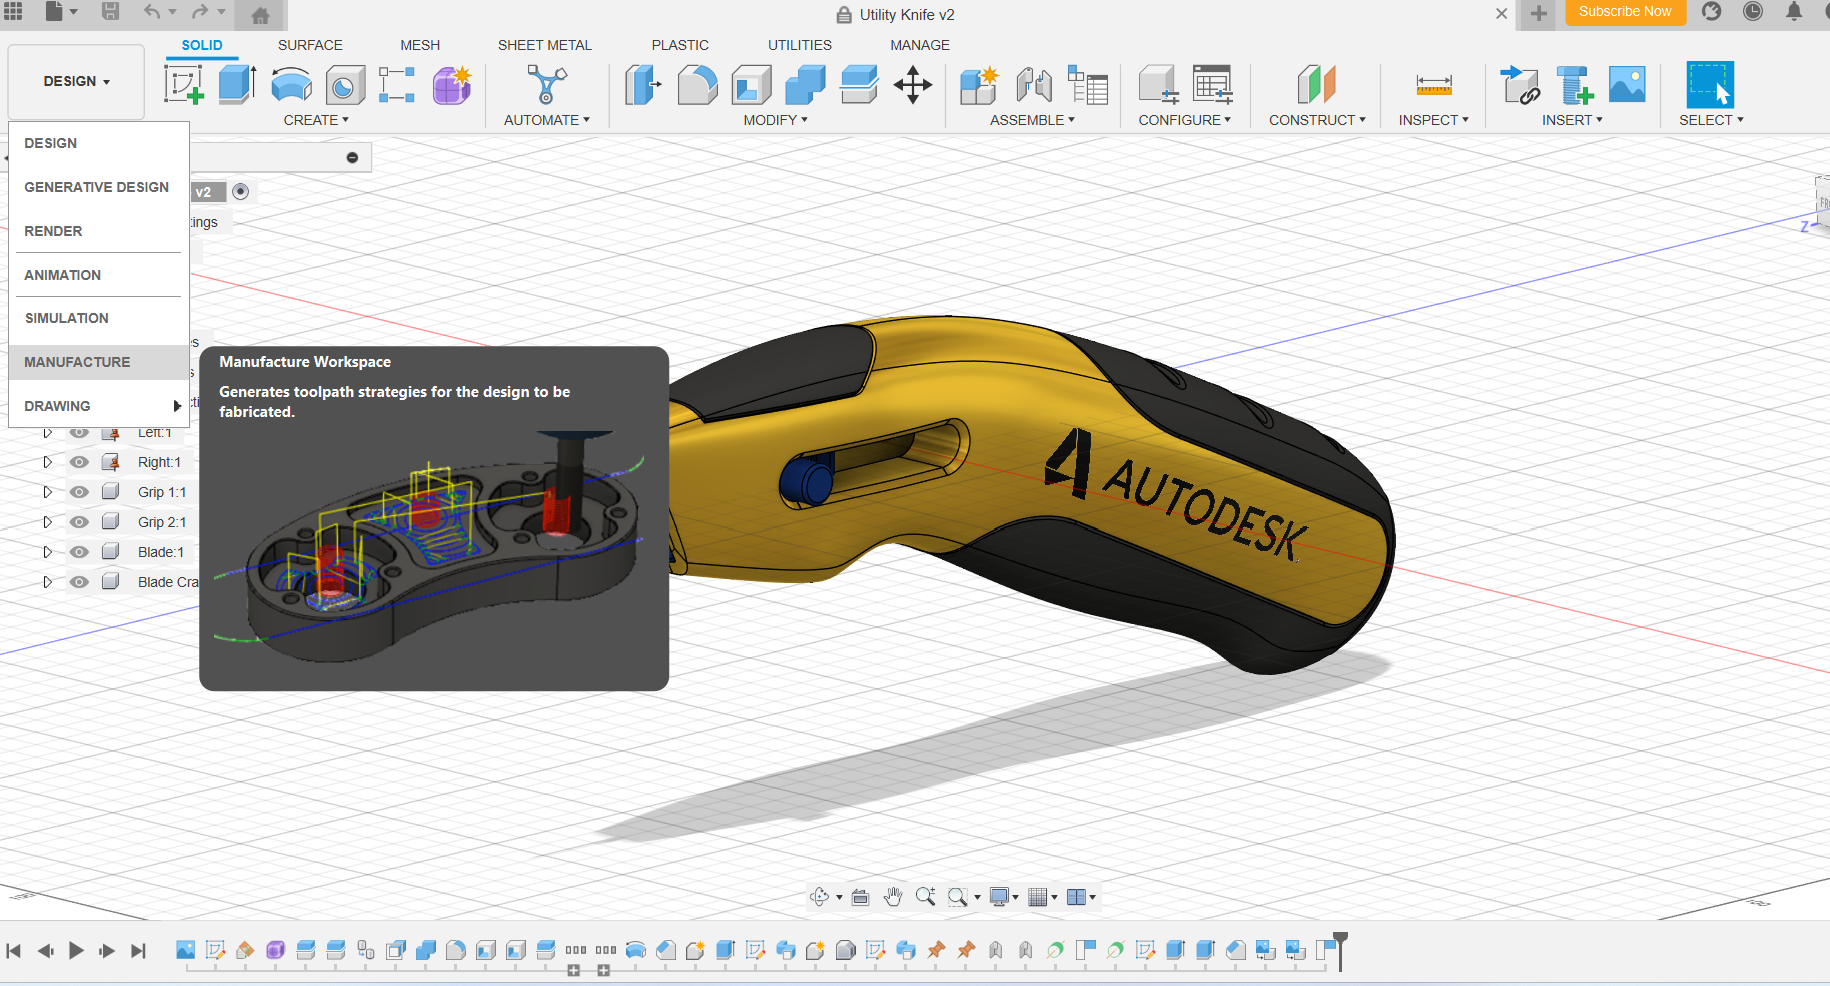Image resolution: width=1830 pixels, height=986 pixels.
Task: Open a new design tab with plus
Action: point(1539,13)
